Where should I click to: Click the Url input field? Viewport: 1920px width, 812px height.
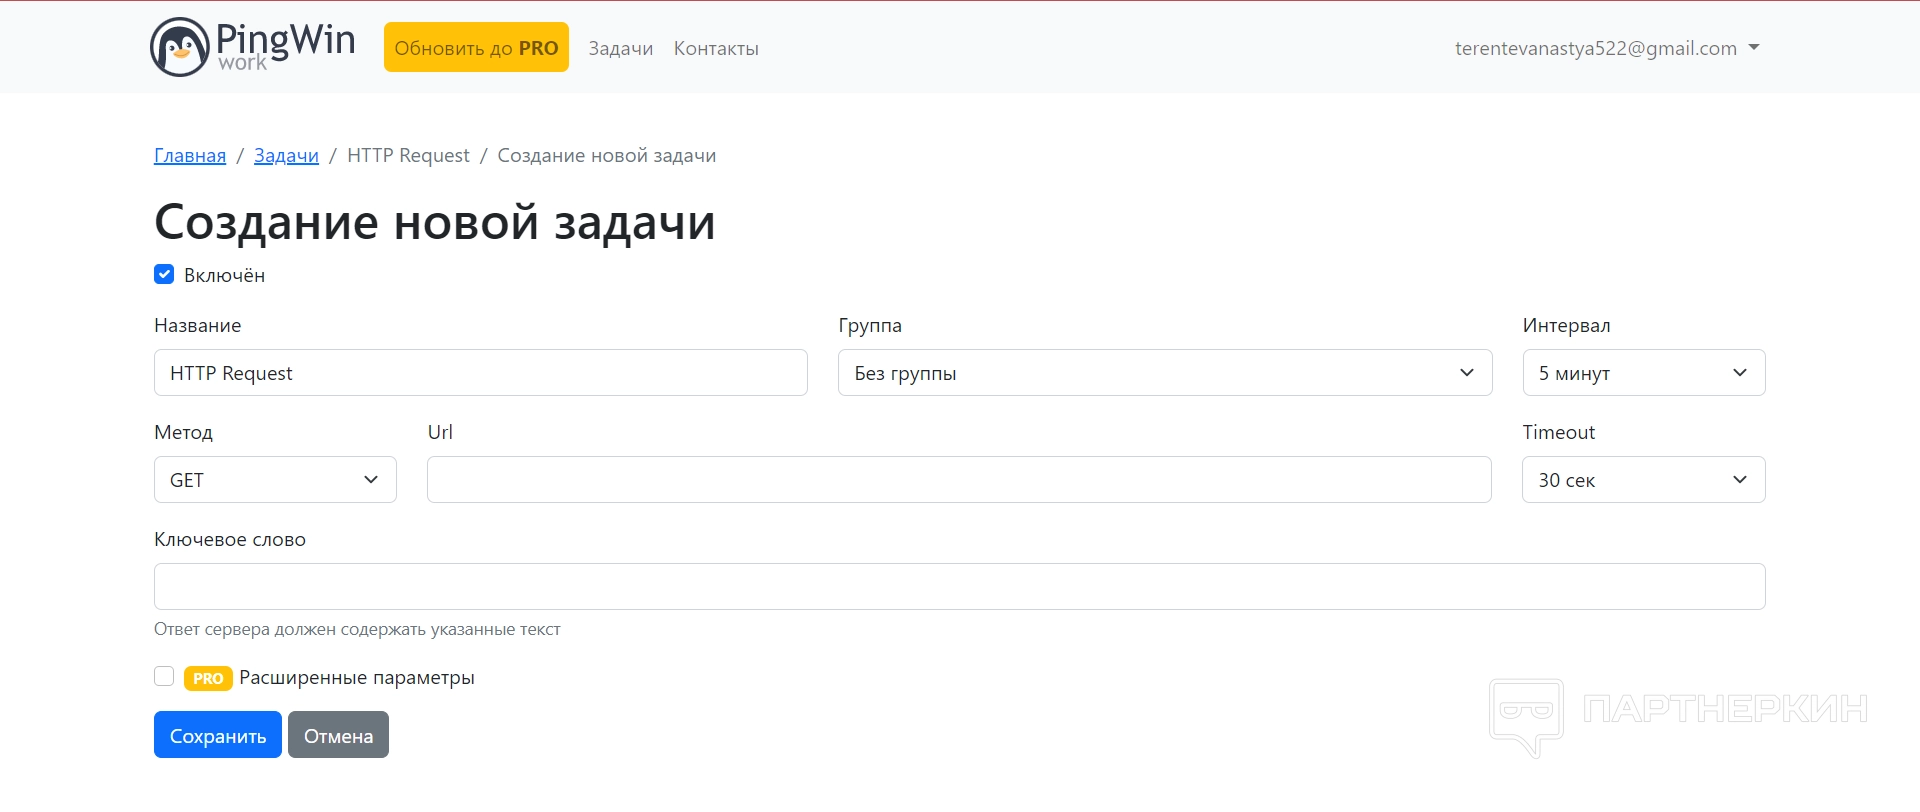point(959,480)
